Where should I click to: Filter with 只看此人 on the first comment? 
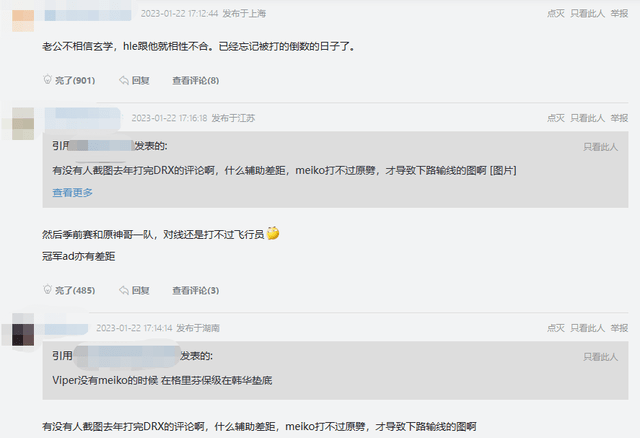click(587, 13)
